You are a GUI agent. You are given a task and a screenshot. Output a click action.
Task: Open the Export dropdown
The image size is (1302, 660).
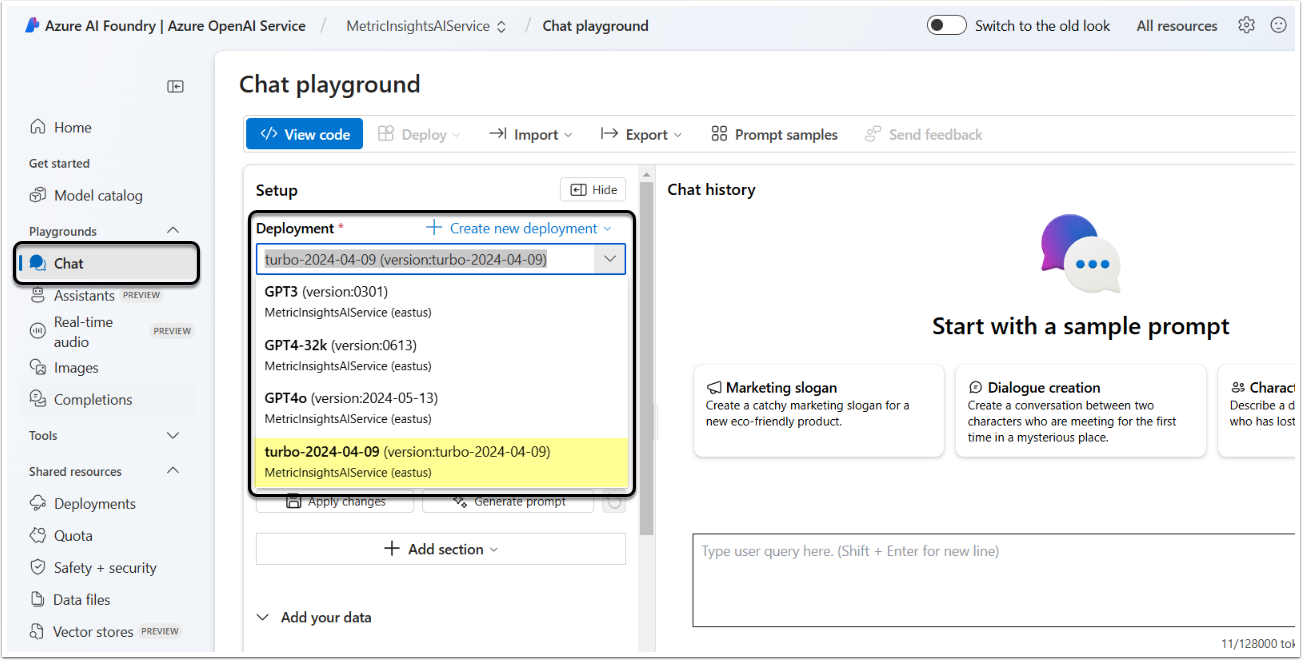pyautogui.click(x=642, y=134)
